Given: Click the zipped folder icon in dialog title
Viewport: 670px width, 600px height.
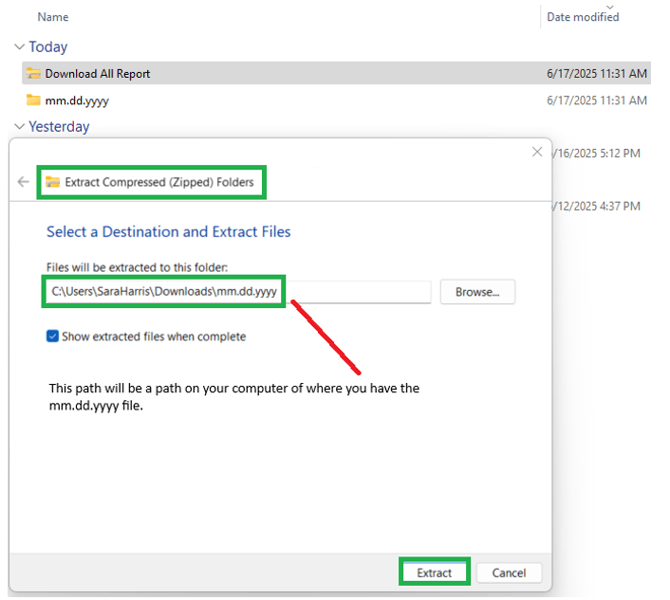Looking at the screenshot, I should click(x=53, y=182).
